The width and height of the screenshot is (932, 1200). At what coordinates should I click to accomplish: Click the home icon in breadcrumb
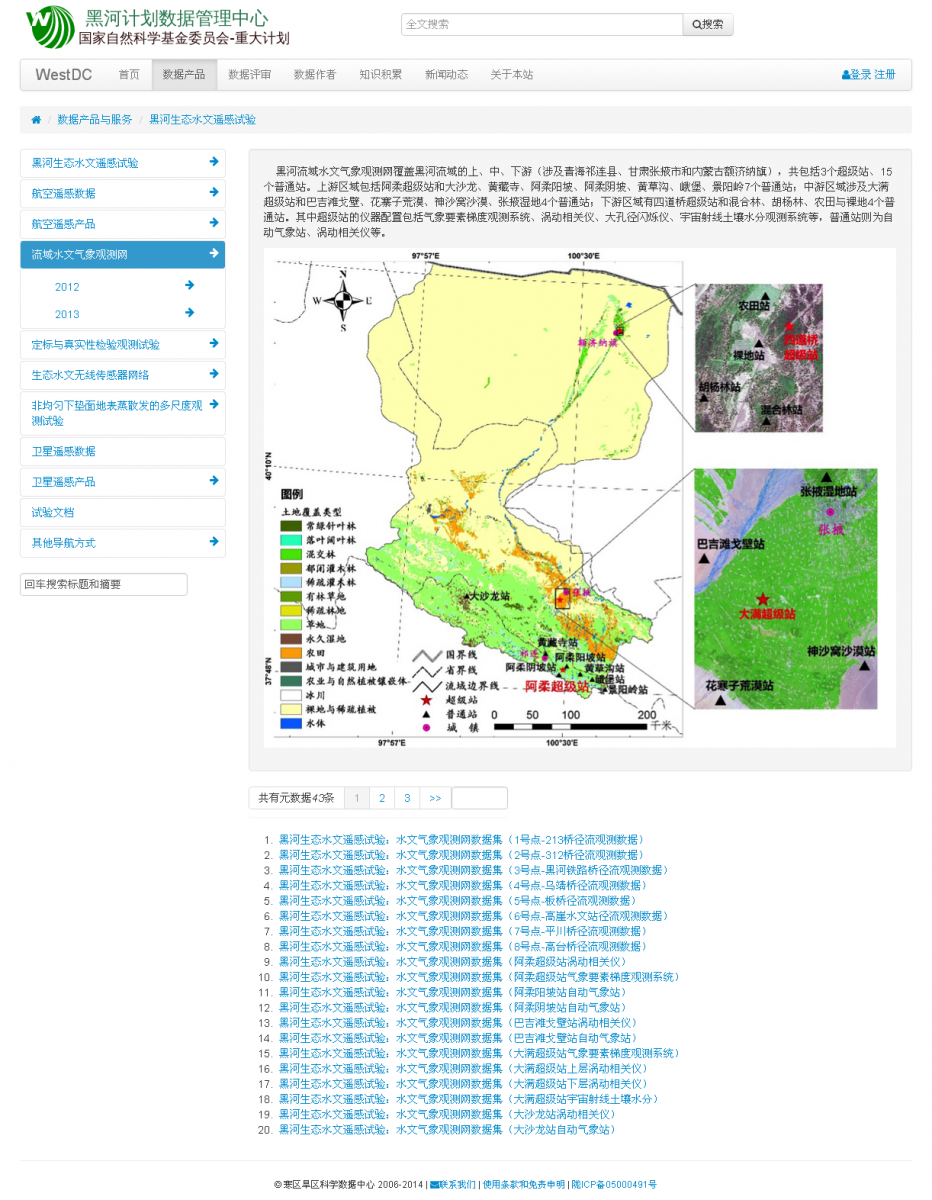pos(36,120)
